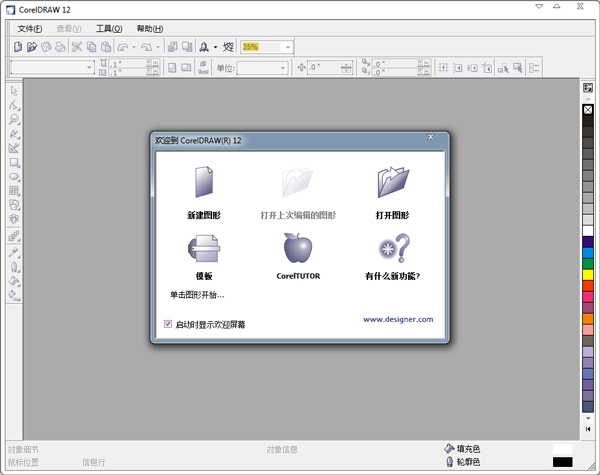
Task: Open the 工具(O) menu
Action: pos(109,29)
